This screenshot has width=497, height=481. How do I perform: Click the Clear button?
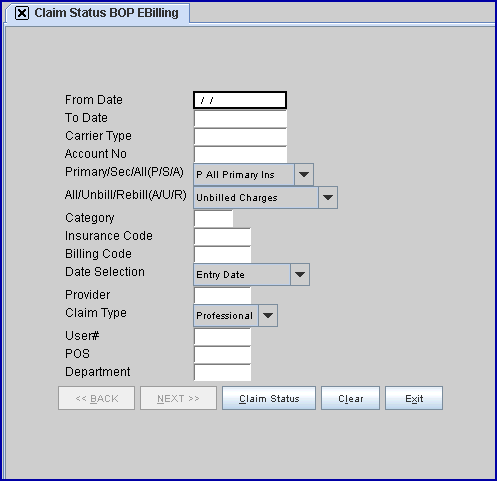(350, 398)
